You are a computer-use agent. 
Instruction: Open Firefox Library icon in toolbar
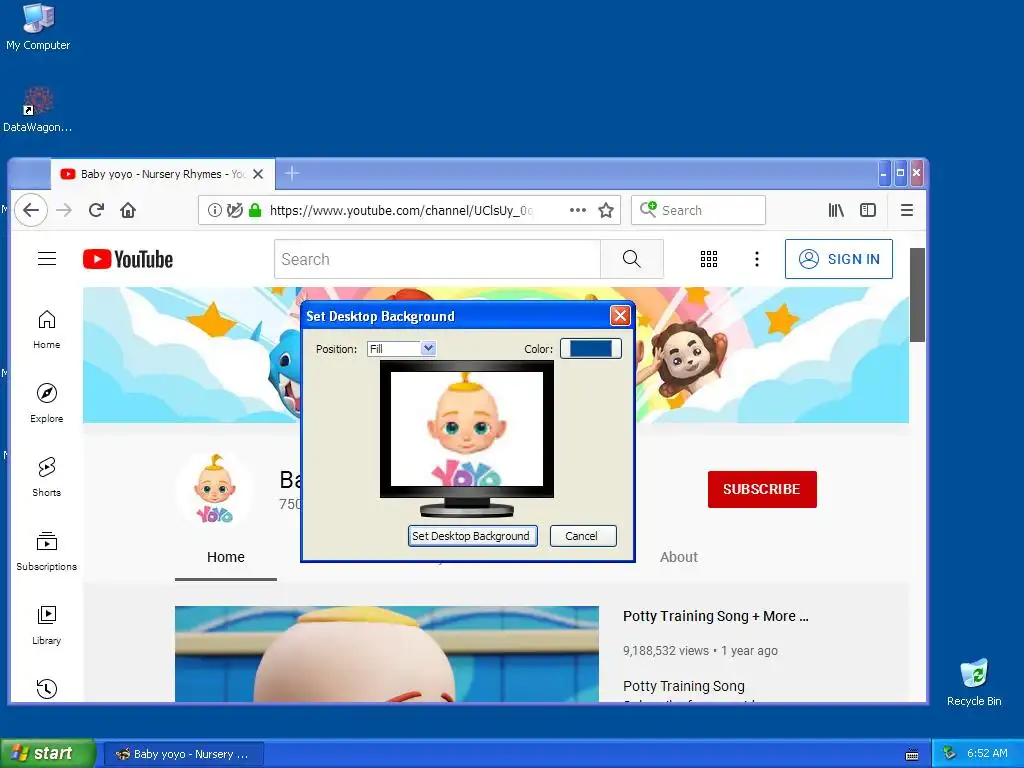point(836,210)
